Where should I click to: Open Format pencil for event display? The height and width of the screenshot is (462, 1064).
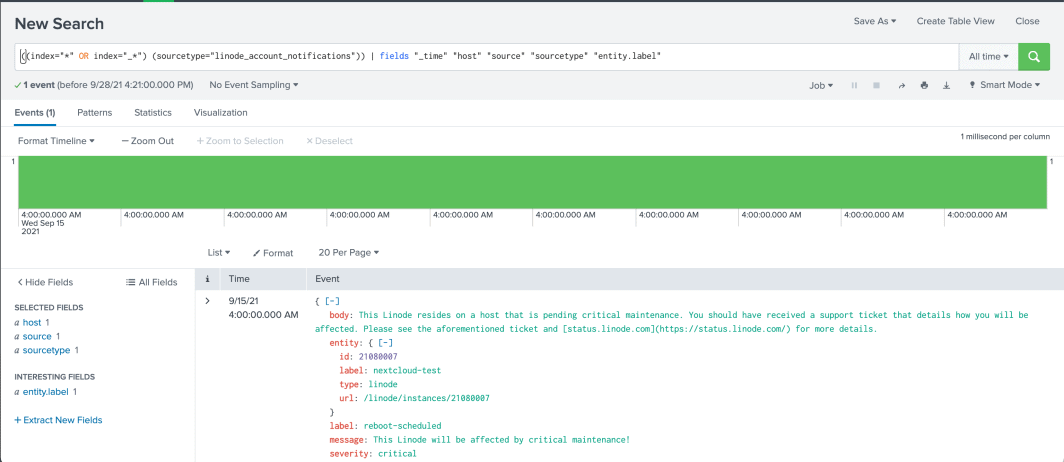tap(273, 253)
